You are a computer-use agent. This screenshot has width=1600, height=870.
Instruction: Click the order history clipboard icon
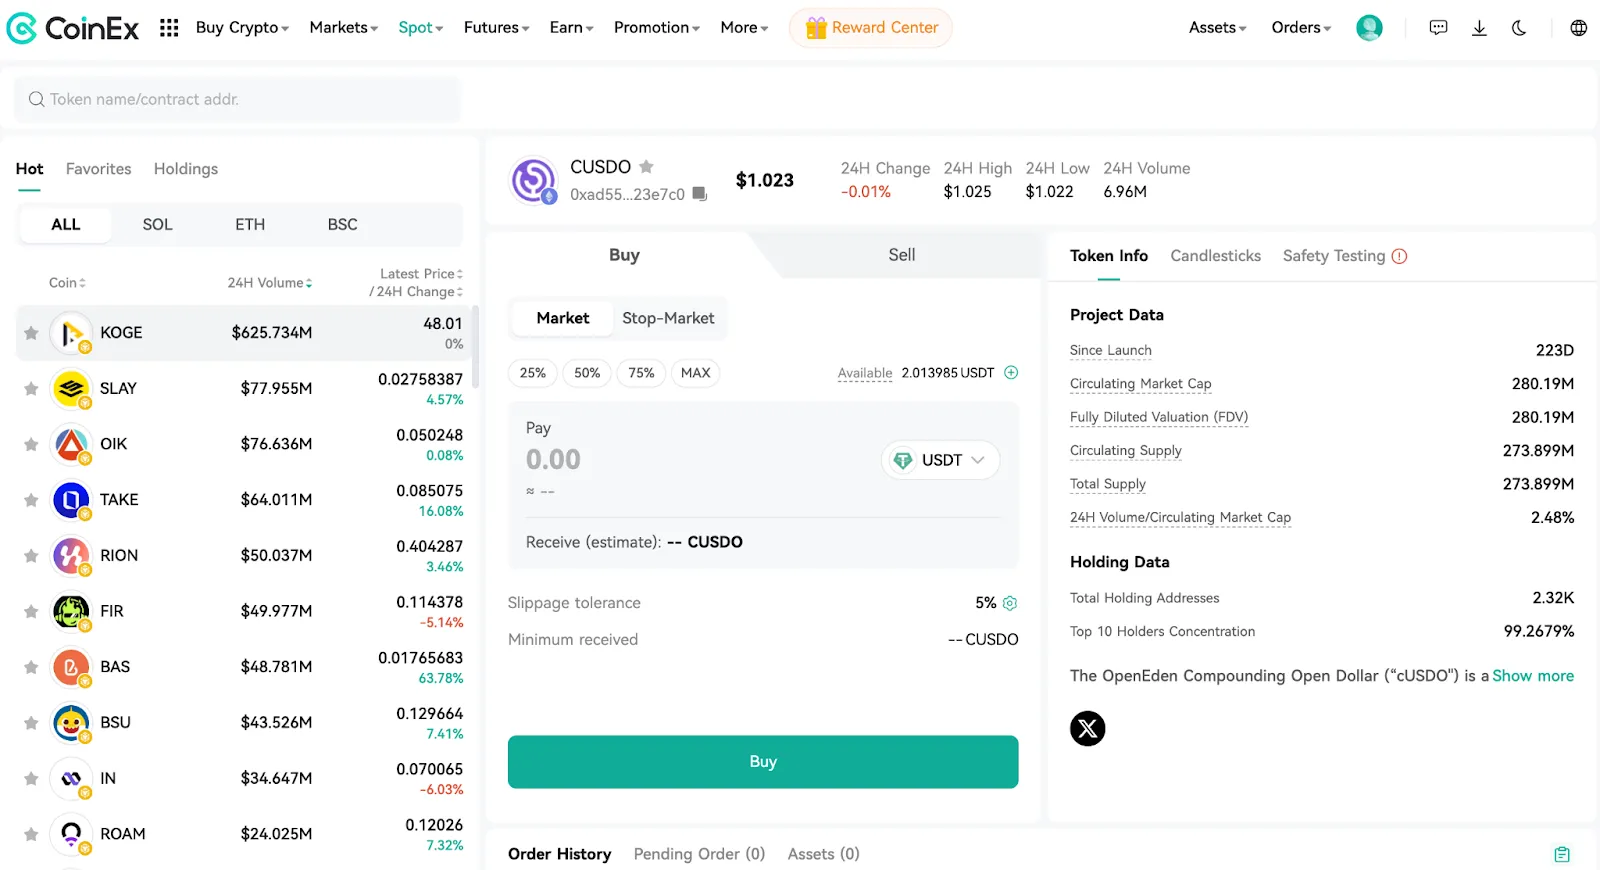[x=1562, y=854]
